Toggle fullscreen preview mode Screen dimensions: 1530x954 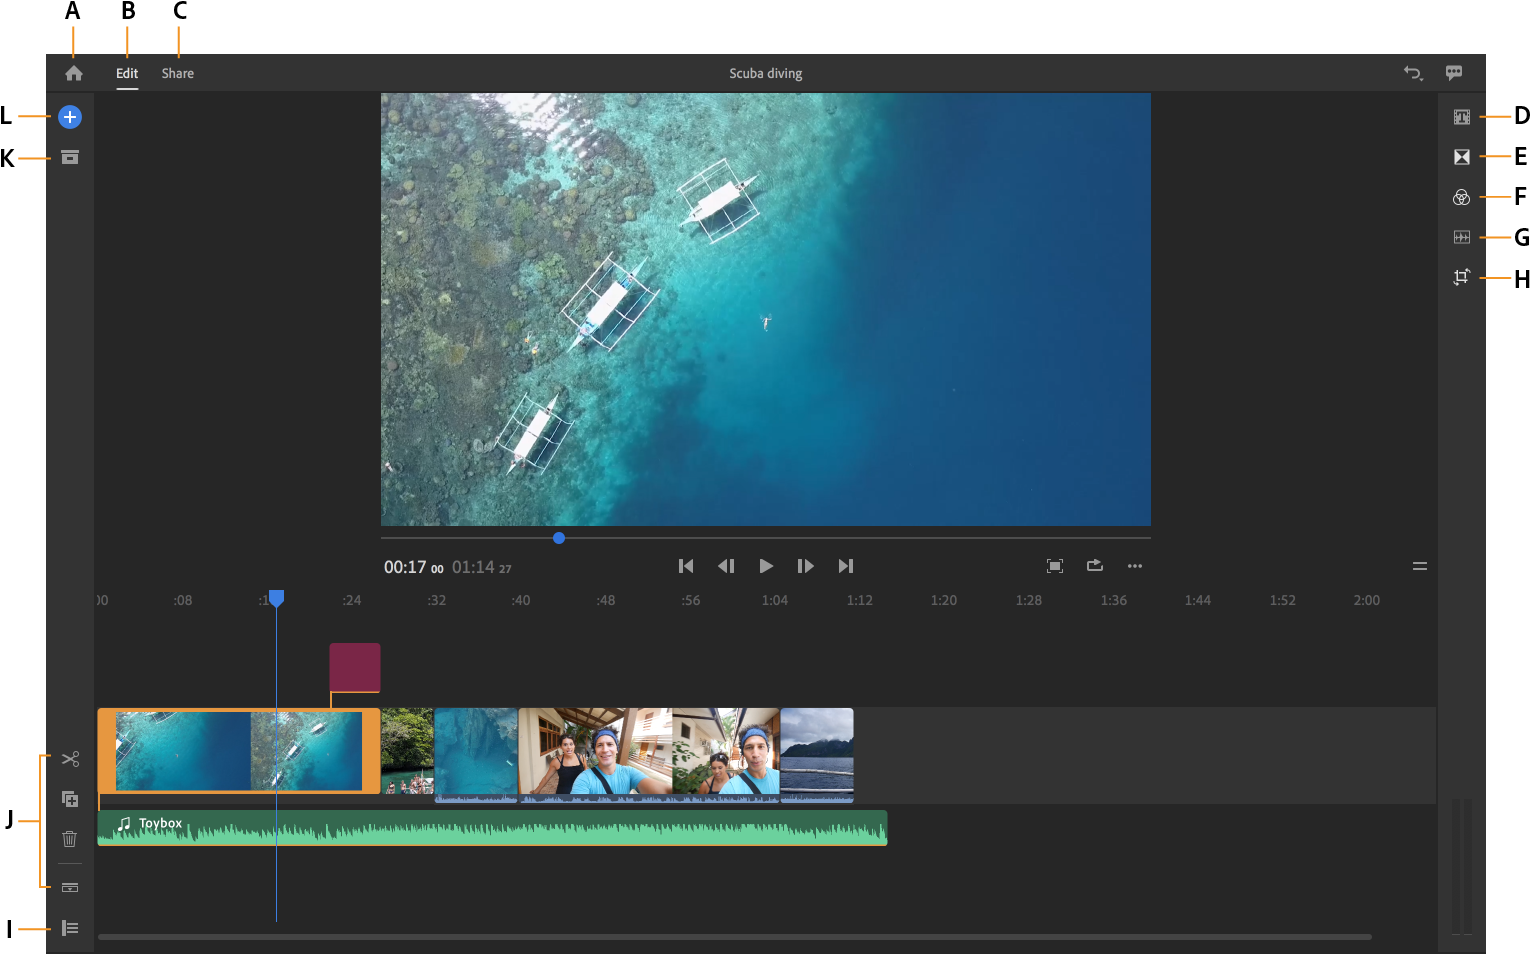1054,566
